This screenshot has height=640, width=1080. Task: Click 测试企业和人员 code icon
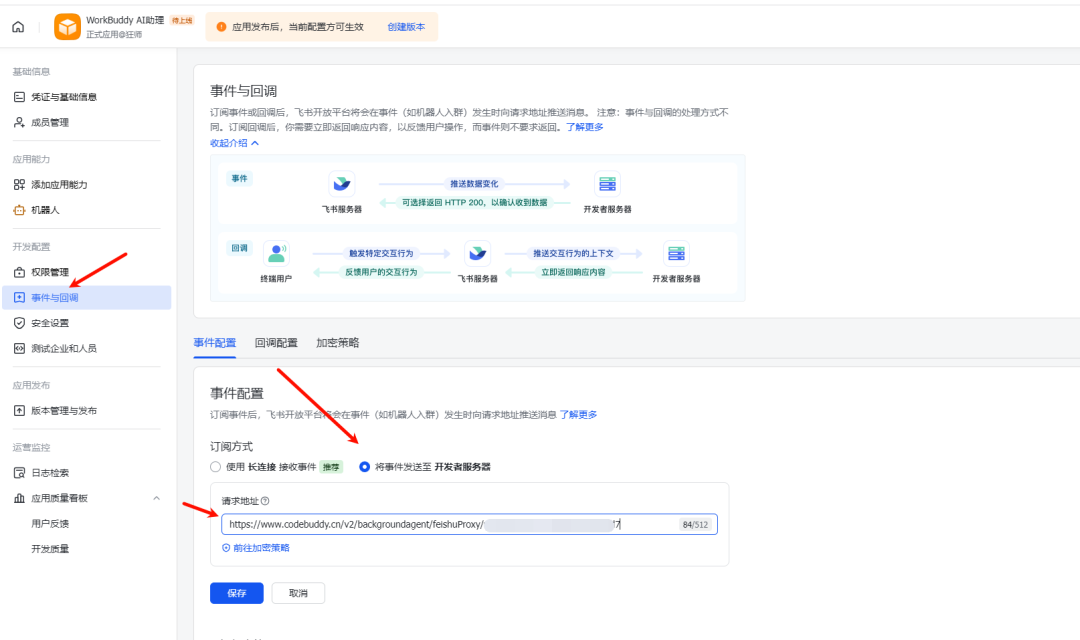19,349
